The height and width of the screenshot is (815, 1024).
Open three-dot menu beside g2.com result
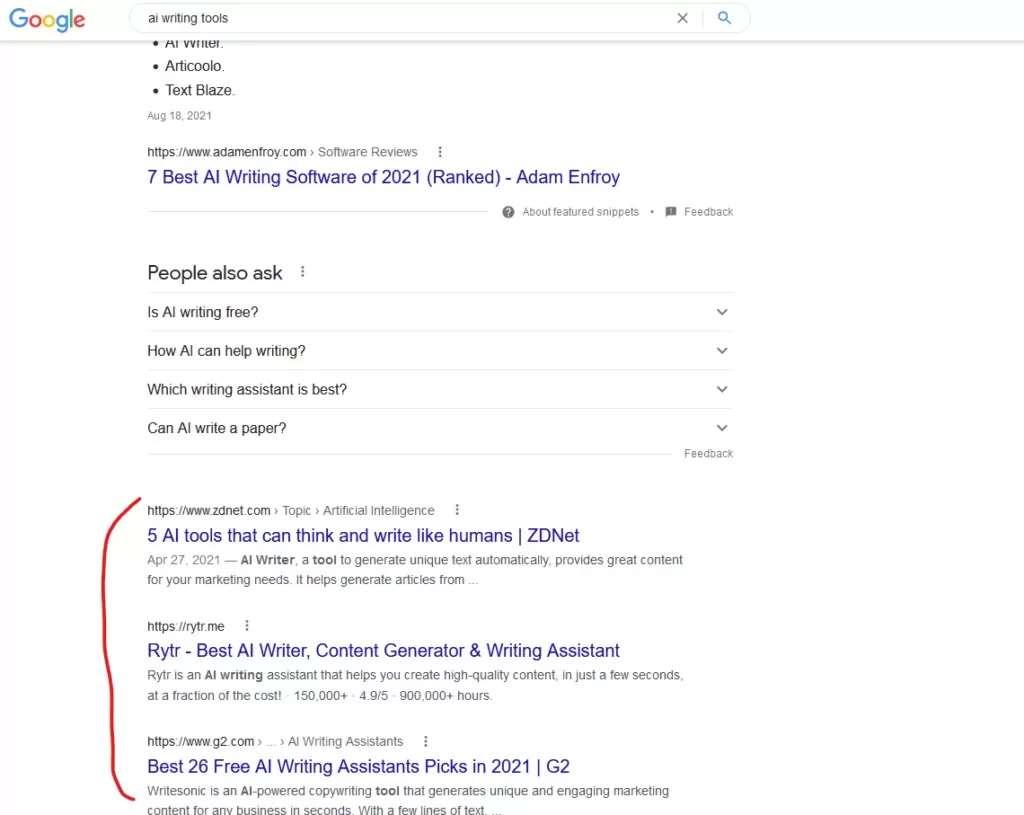point(425,741)
